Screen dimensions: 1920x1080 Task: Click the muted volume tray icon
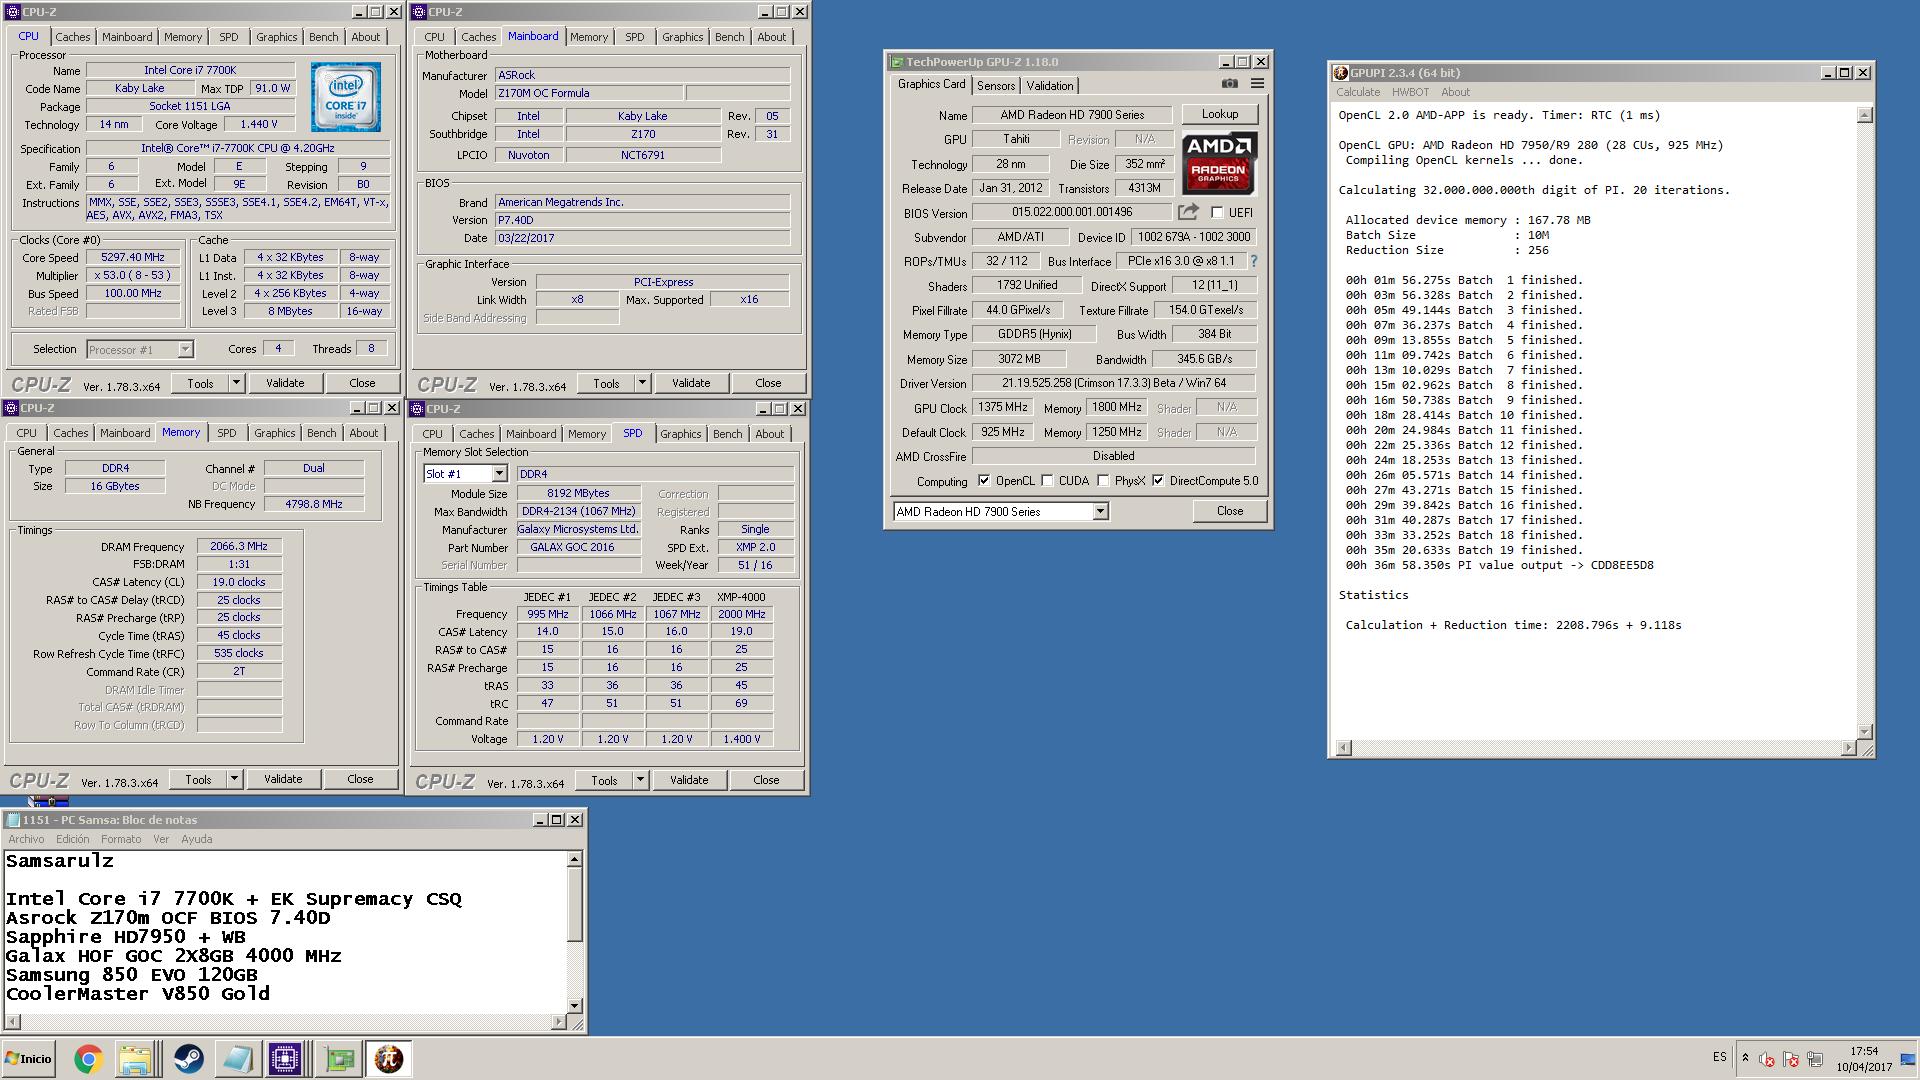pos(1767,1060)
